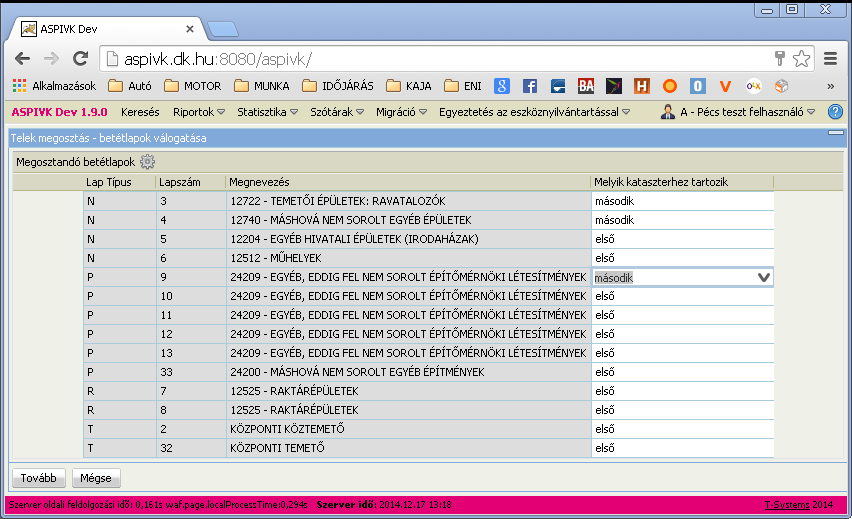The height and width of the screenshot is (519, 852).
Task: Open the red BA bookmark icon
Action: (x=586, y=86)
